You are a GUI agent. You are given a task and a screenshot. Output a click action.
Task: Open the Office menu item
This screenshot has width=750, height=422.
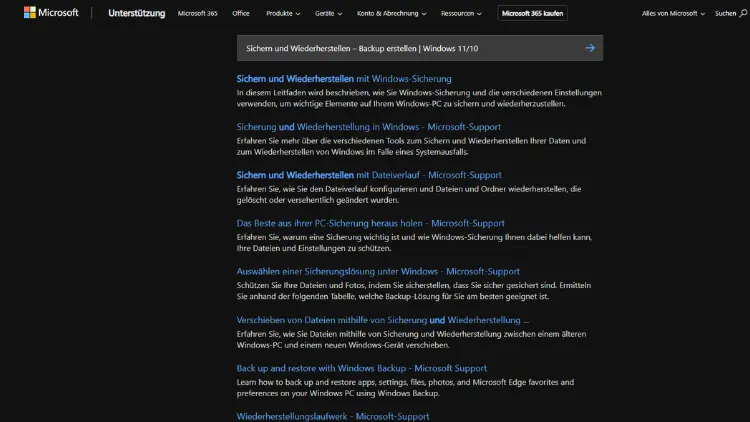click(241, 13)
